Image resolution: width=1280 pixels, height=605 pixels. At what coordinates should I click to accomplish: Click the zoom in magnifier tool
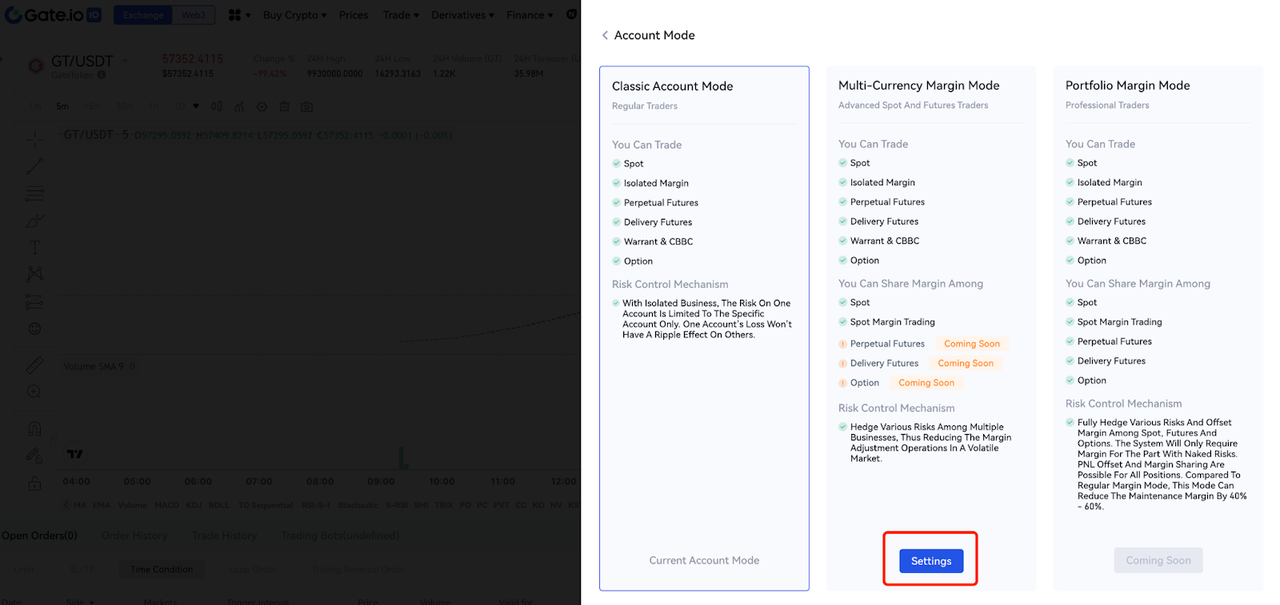(x=35, y=392)
